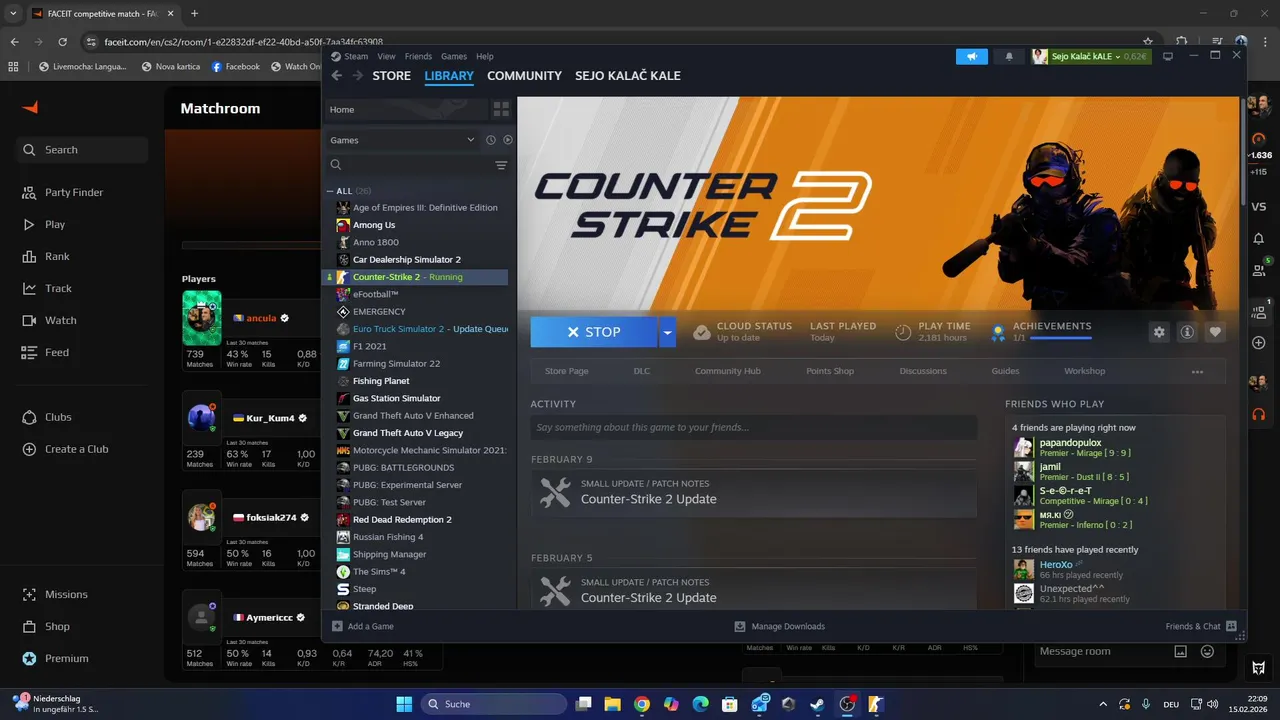Open Steam Big Picture mode icon
This screenshot has width=1280, height=720.
(1167, 56)
